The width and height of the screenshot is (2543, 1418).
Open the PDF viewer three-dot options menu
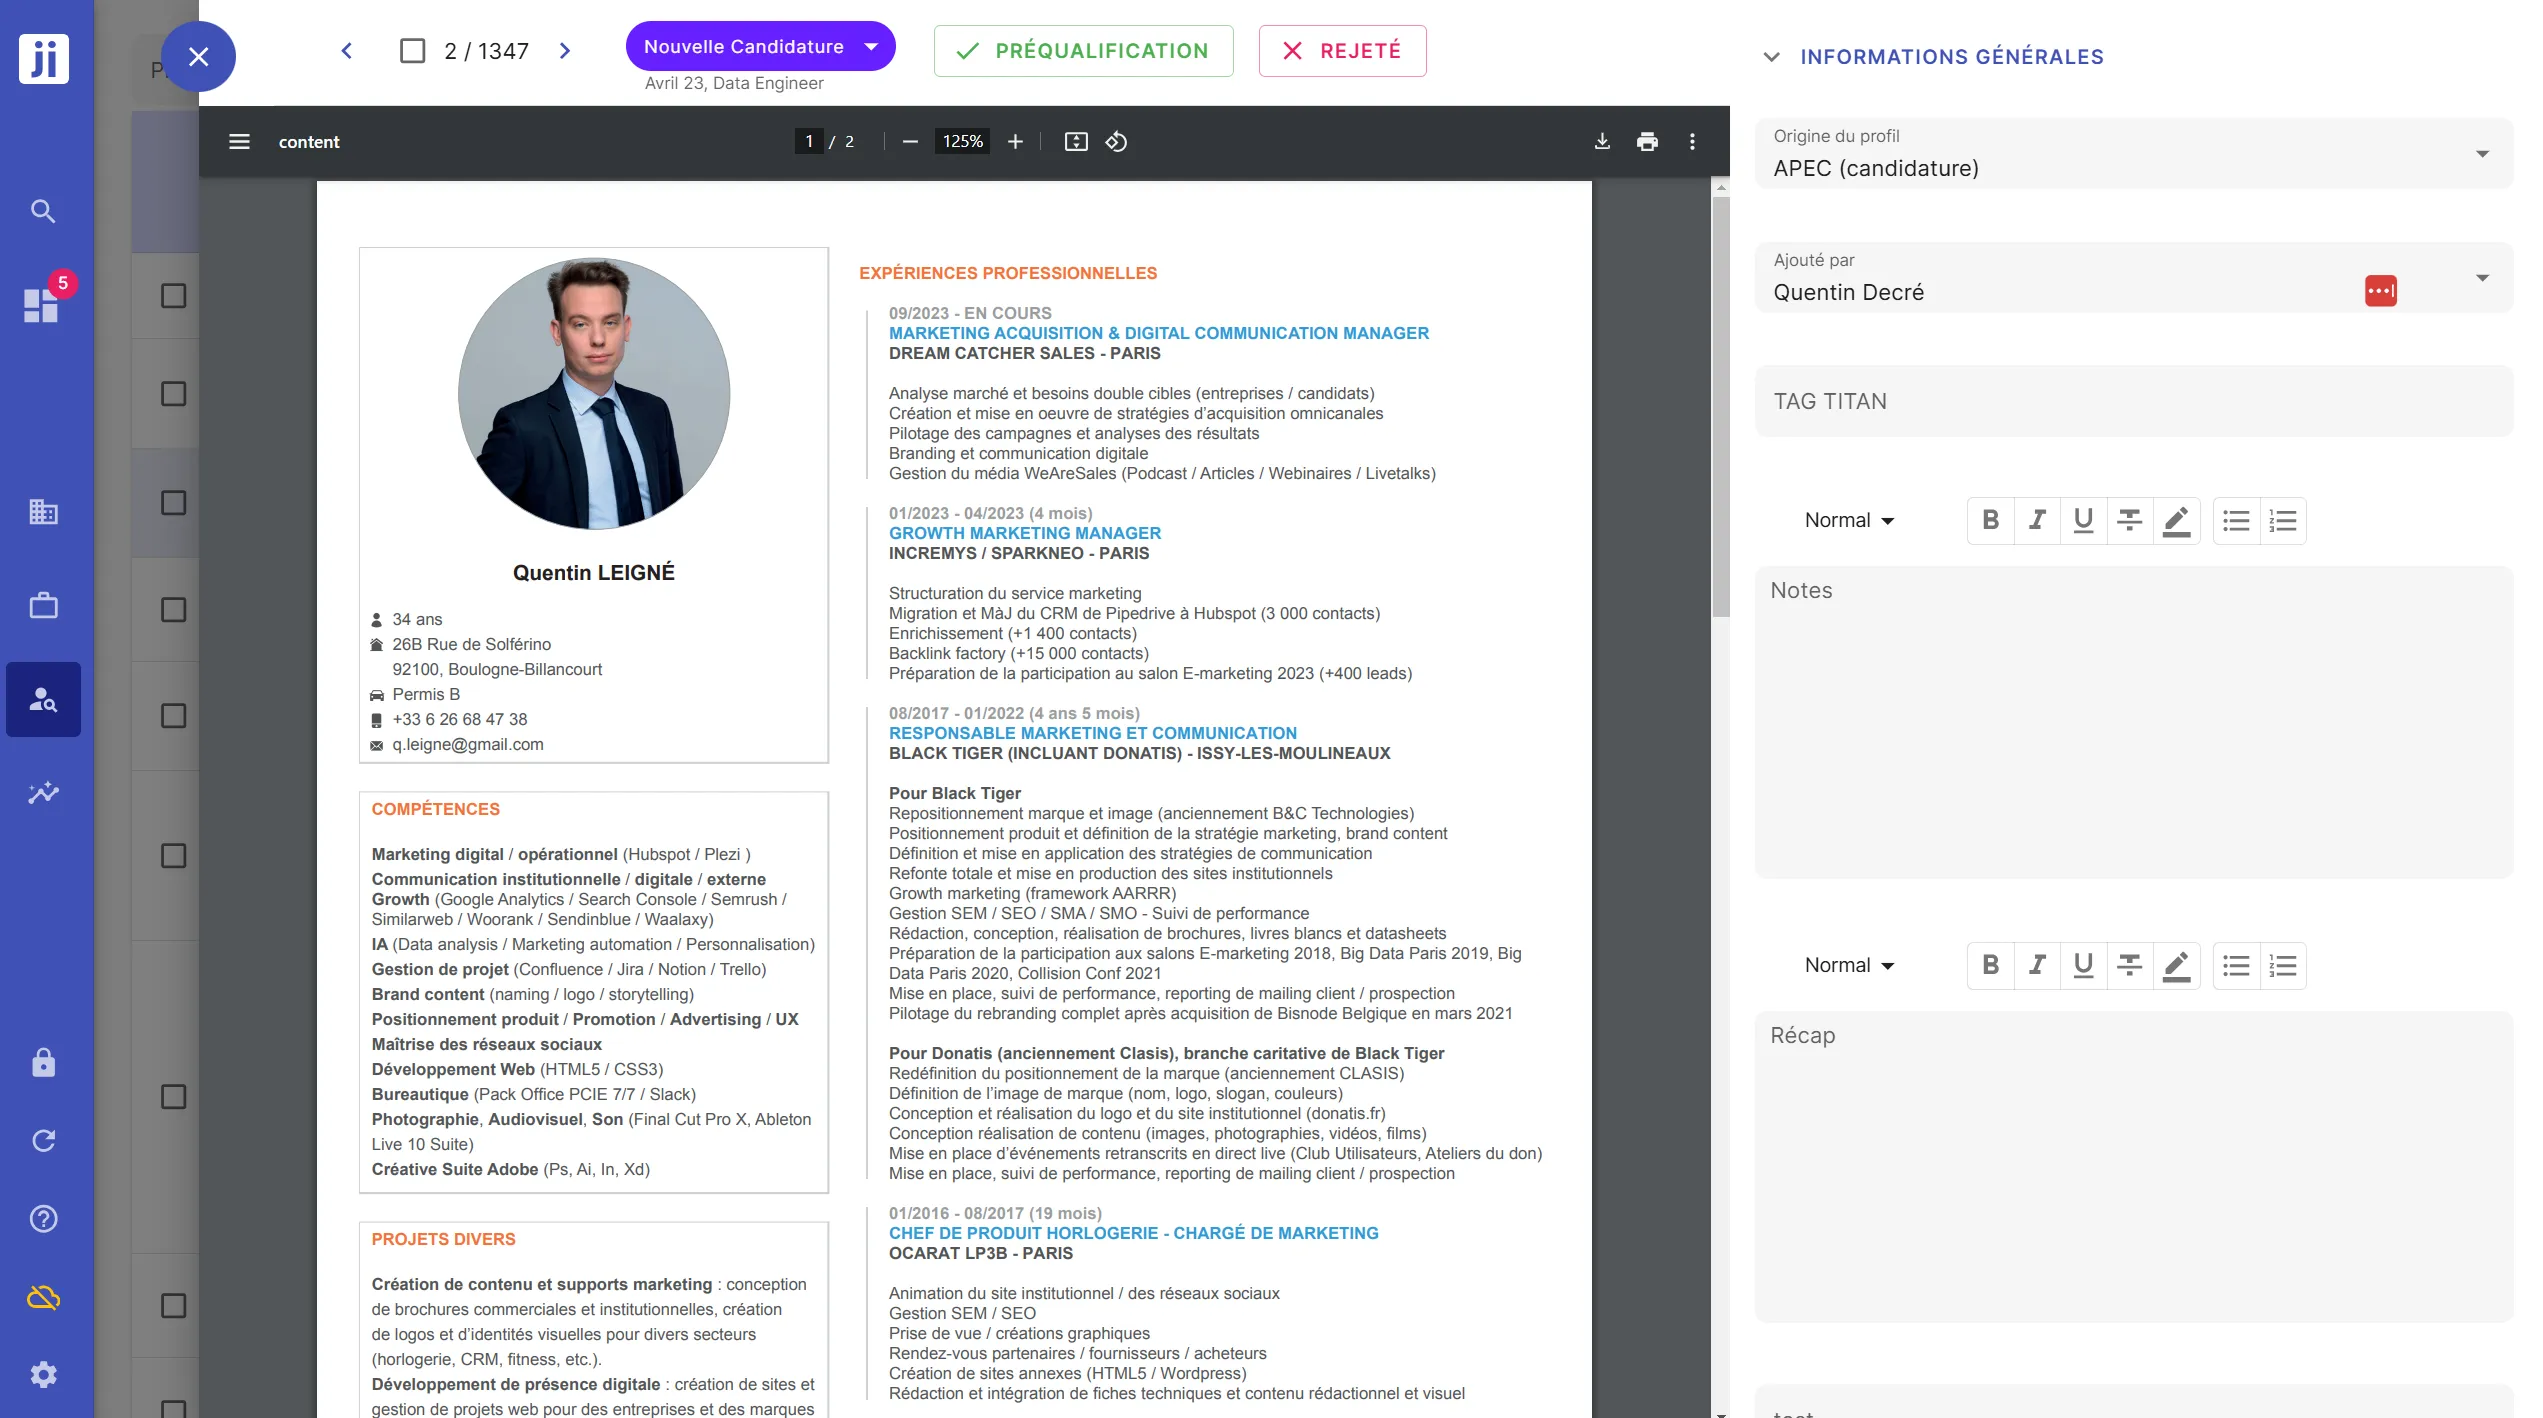pos(1694,141)
